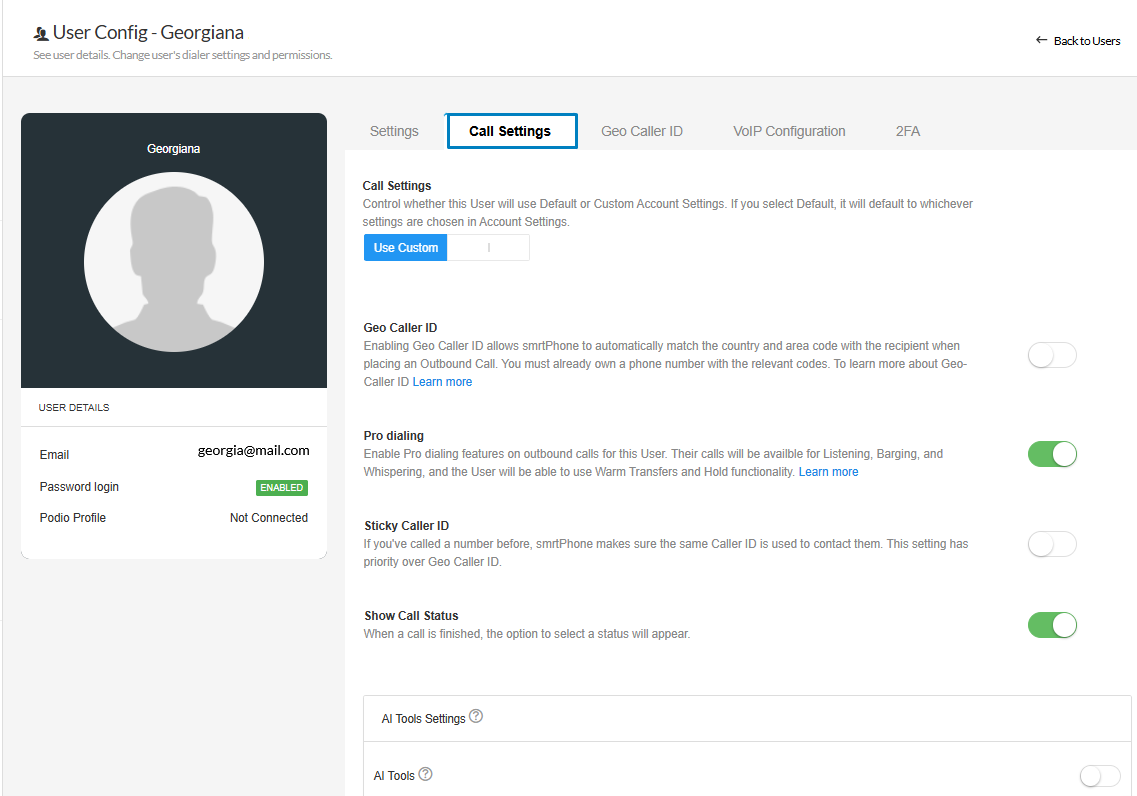1137x796 pixels.
Task: Click question mark icon next to AI Tools
Action: (x=425, y=774)
